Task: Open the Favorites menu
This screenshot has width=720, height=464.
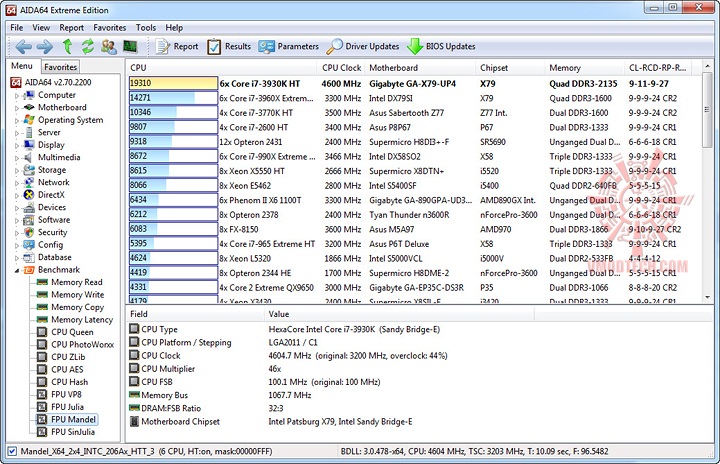Action: coord(110,28)
